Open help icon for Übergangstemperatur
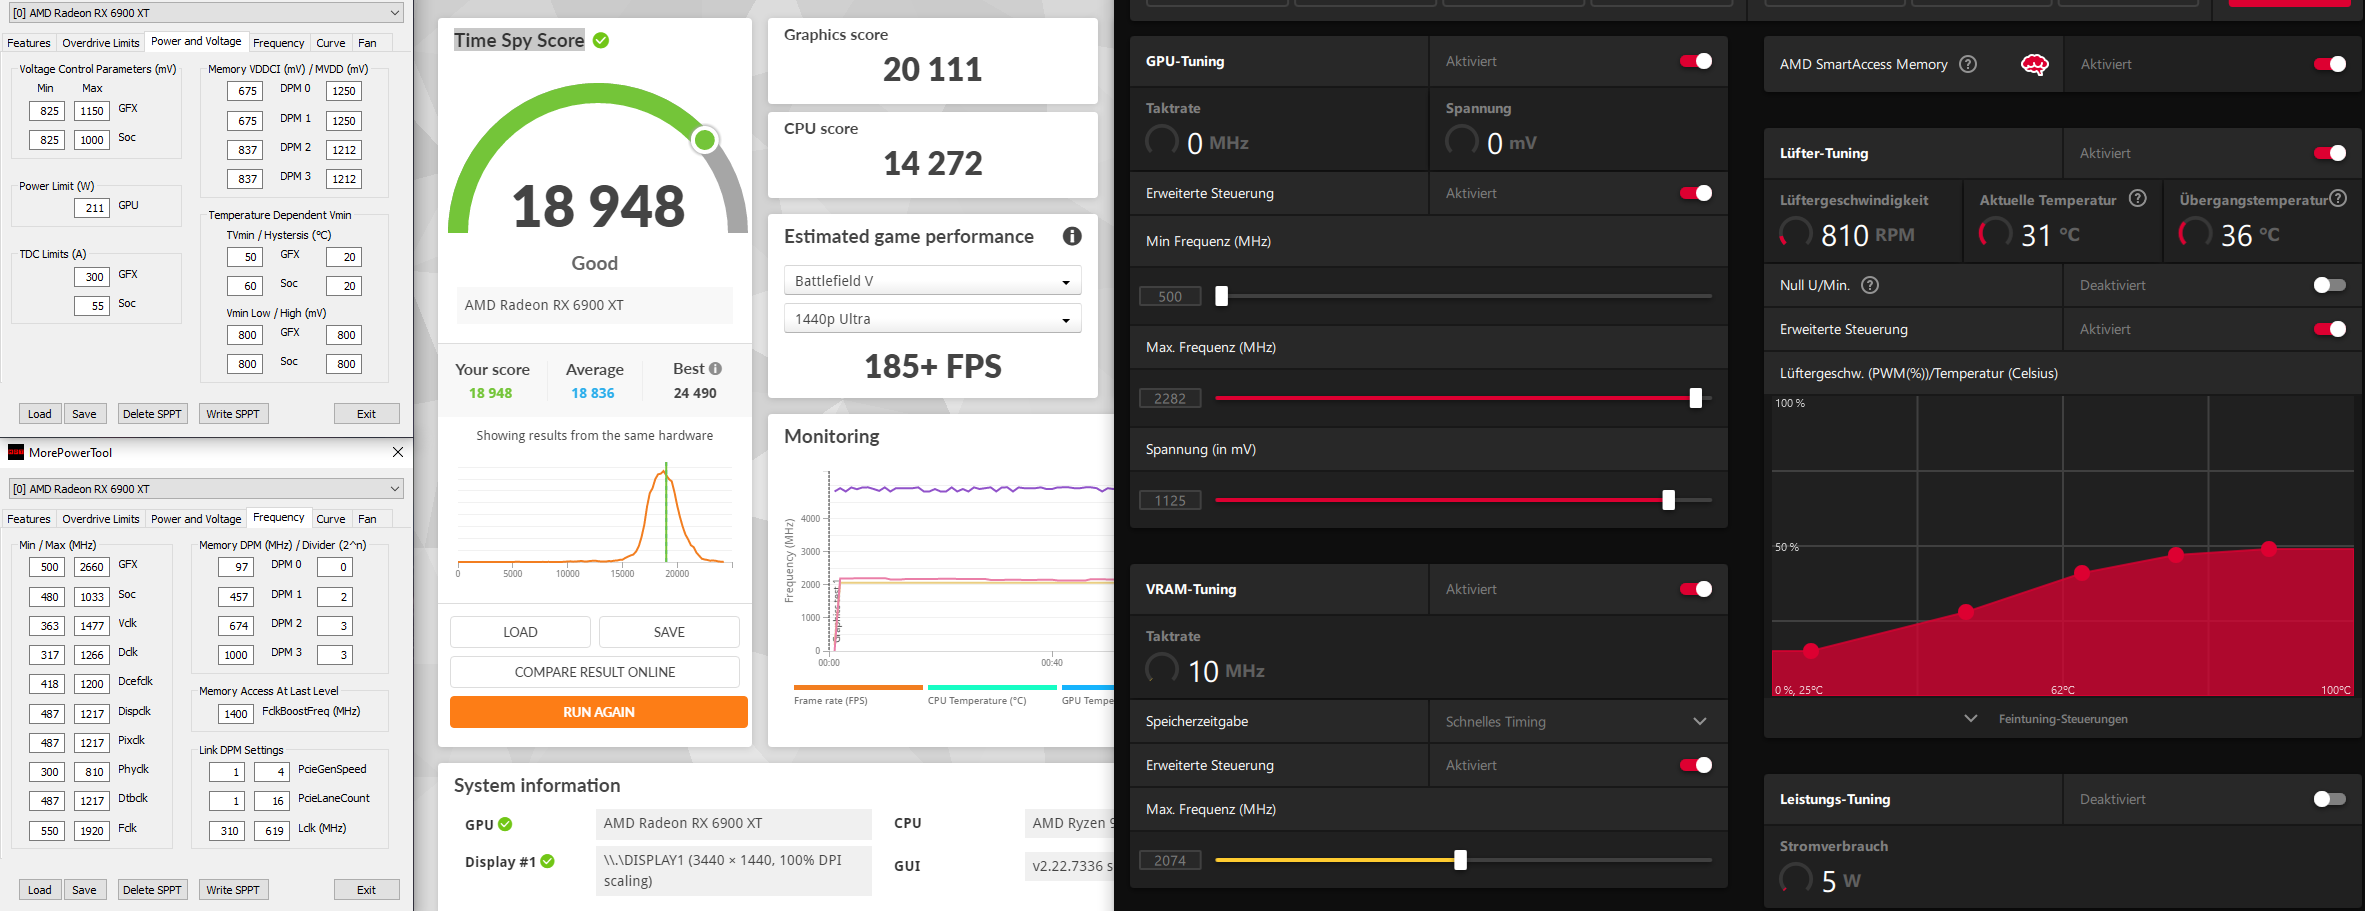The image size is (2365, 911). tap(2338, 198)
